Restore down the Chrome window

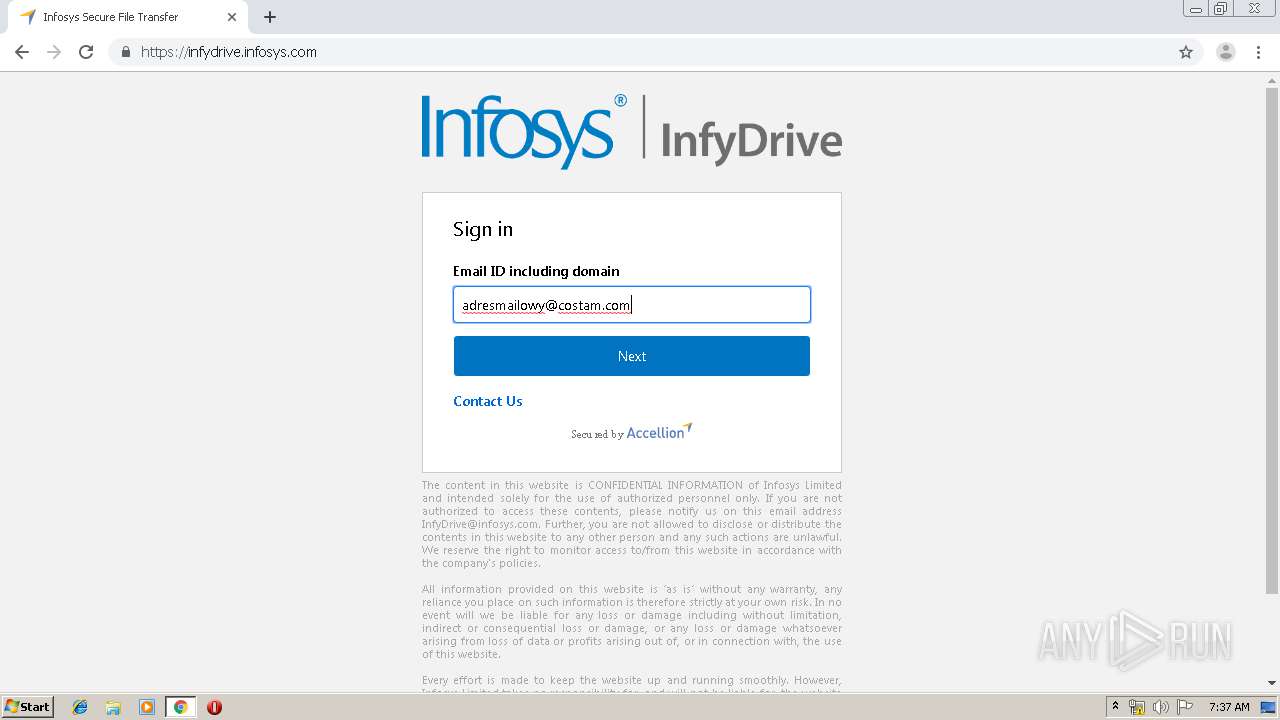click(x=1221, y=9)
